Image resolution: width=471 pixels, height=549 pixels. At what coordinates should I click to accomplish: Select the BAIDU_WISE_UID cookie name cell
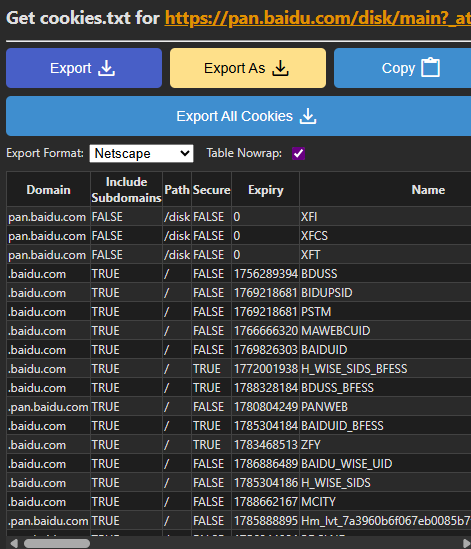click(x=385, y=464)
